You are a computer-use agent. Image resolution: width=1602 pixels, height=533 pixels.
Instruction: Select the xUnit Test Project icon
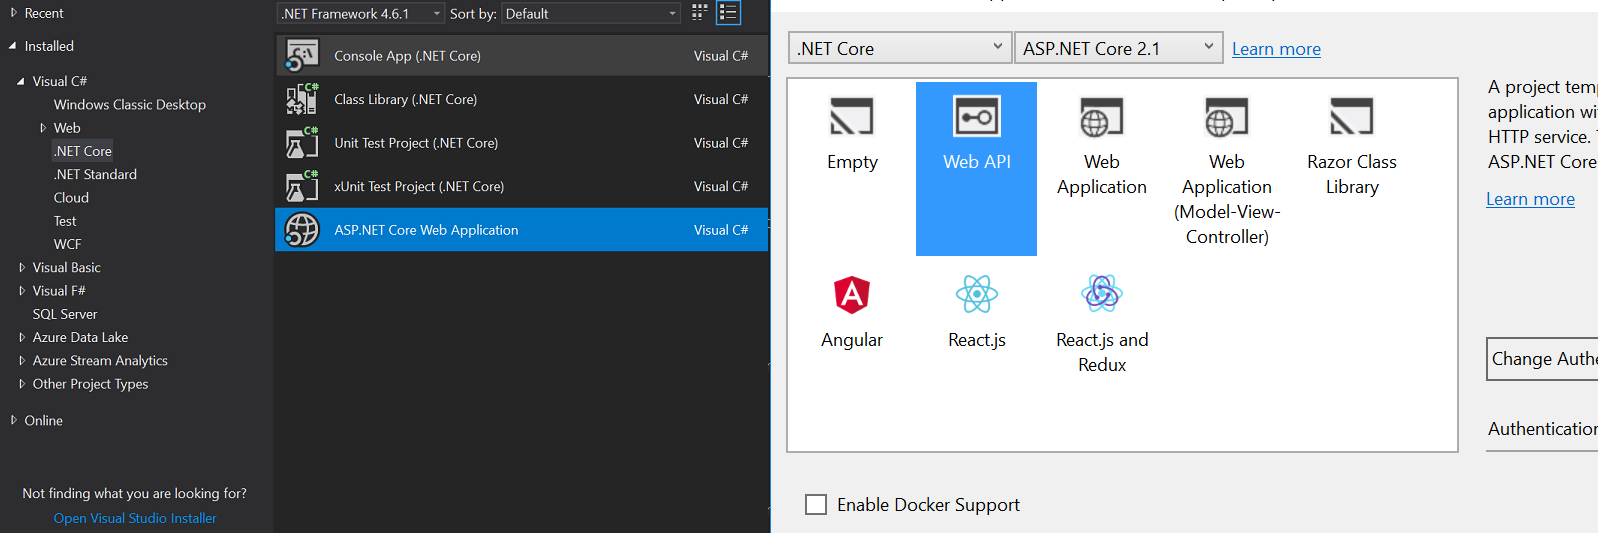click(302, 186)
